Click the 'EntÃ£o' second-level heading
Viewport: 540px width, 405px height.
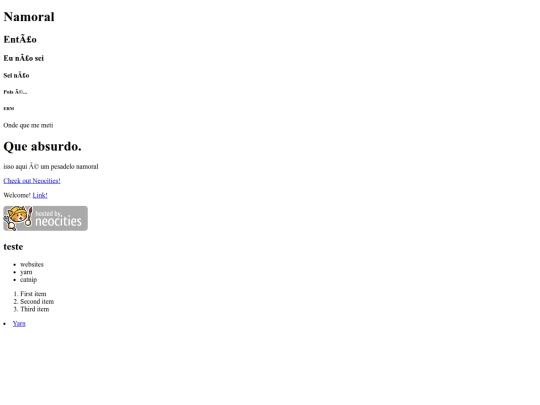click(20, 39)
